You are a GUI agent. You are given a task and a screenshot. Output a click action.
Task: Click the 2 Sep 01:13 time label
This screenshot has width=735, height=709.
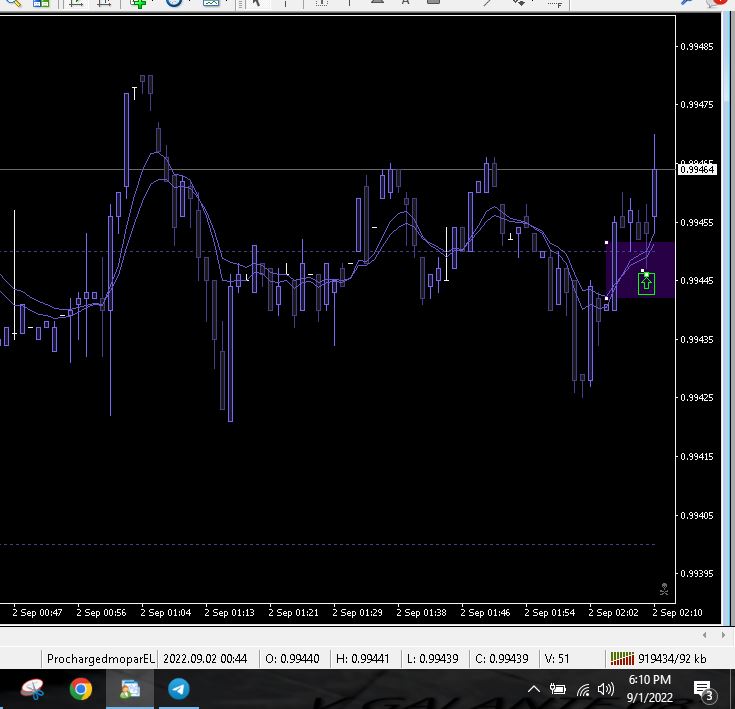[229, 612]
